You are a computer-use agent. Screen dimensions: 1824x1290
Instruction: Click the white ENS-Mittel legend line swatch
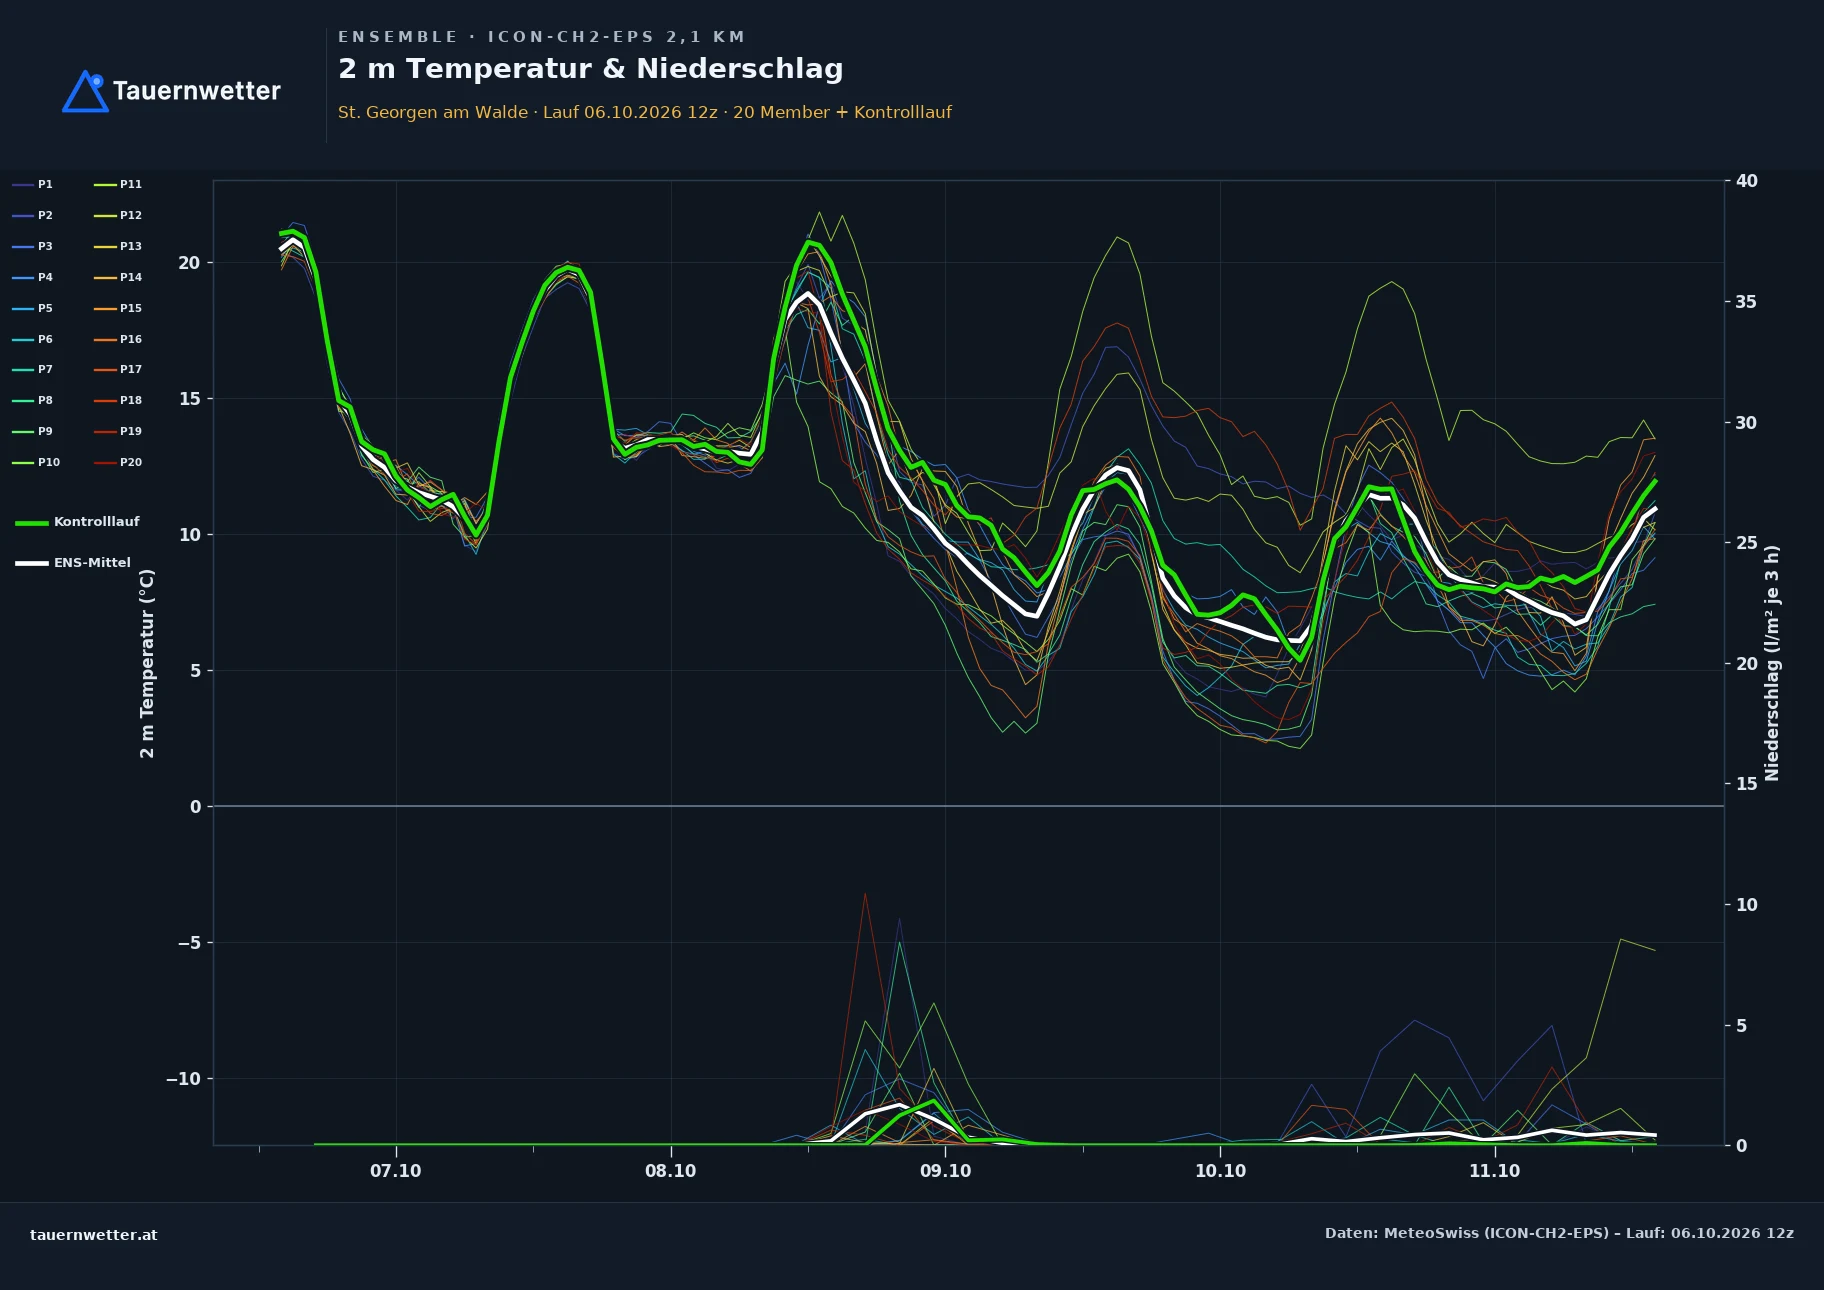click(32, 564)
